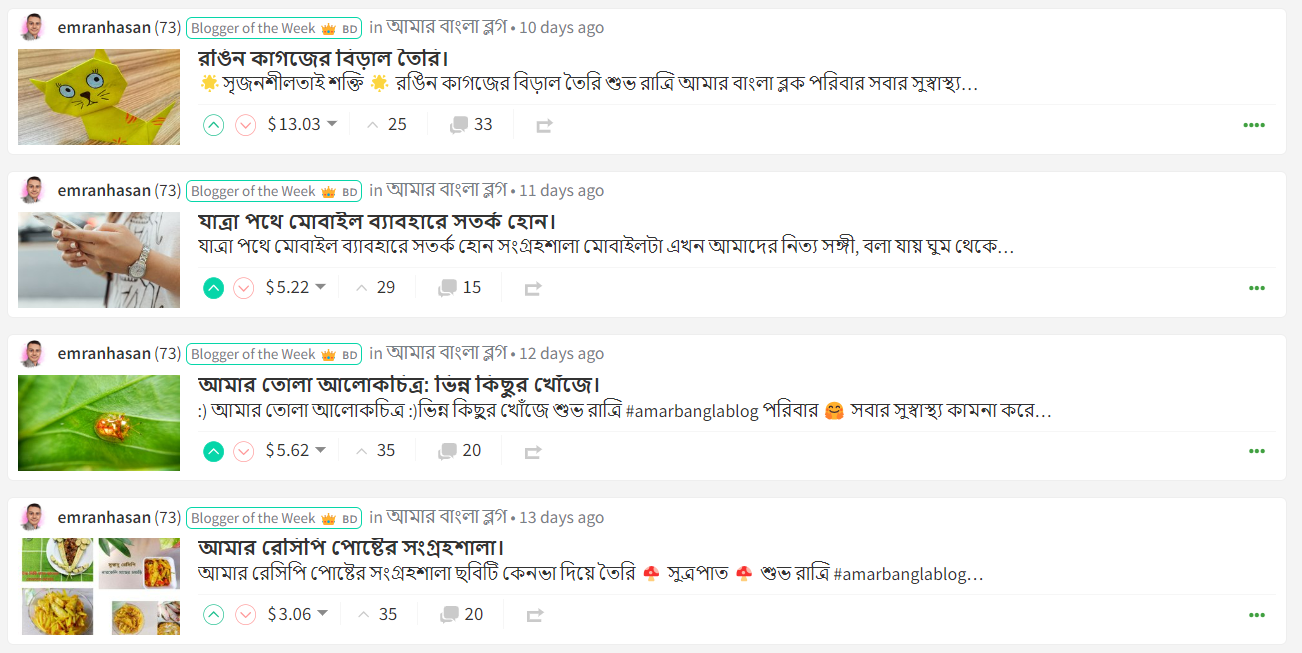Toggle downvote on the $3.06 post
This screenshot has height=653, width=1302.
pos(245,615)
